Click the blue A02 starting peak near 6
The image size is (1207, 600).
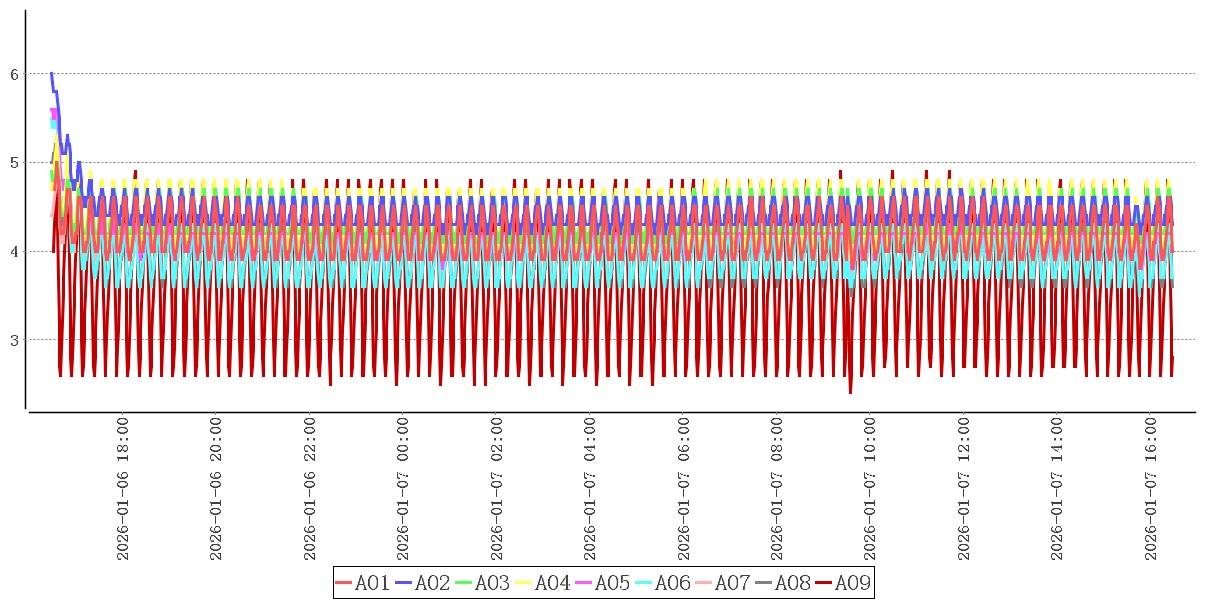[x=52, y=75]
